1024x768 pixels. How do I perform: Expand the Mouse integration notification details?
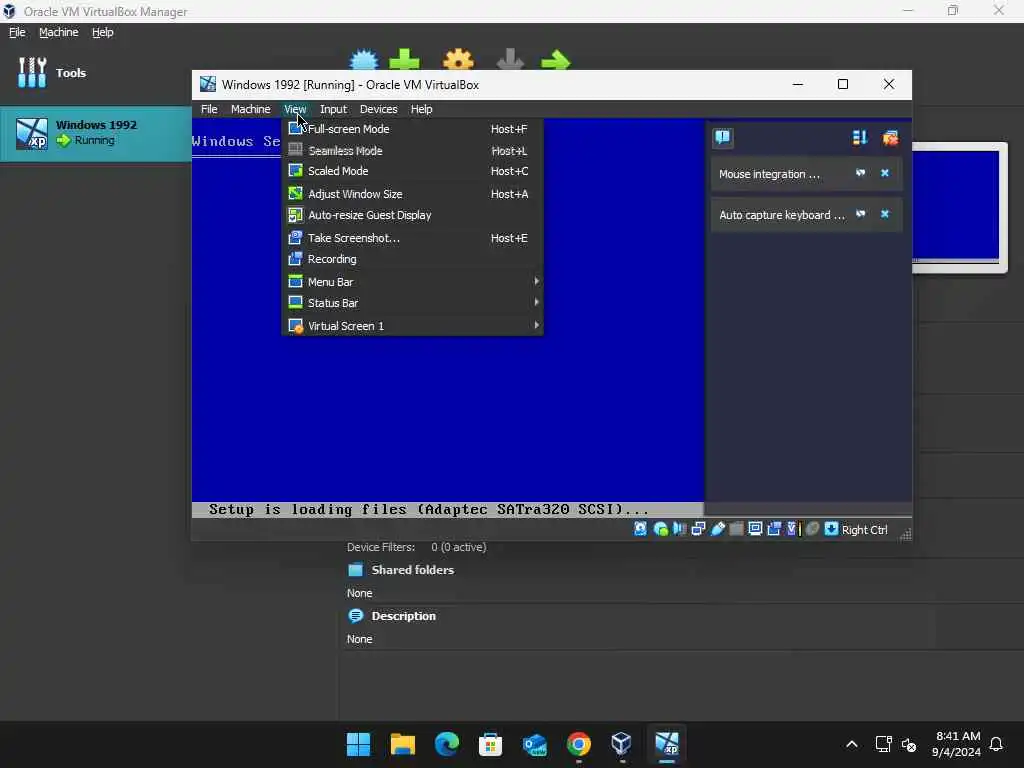861,173
